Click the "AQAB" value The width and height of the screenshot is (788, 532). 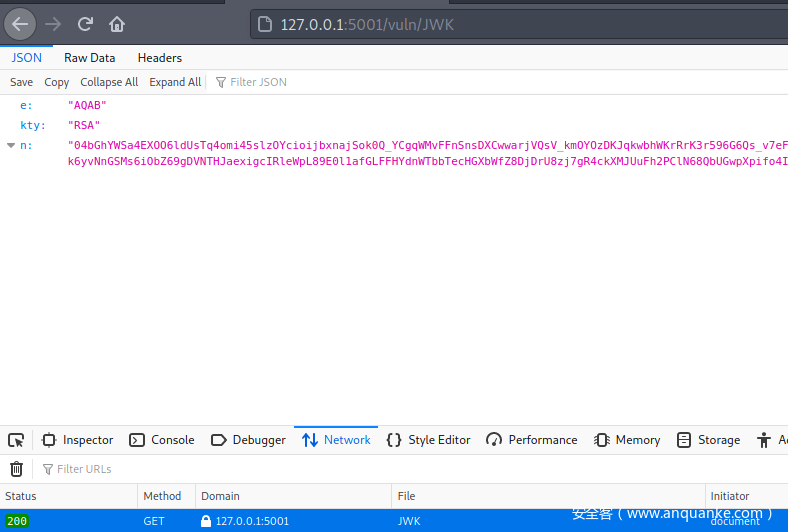click(x=87, y=105)
